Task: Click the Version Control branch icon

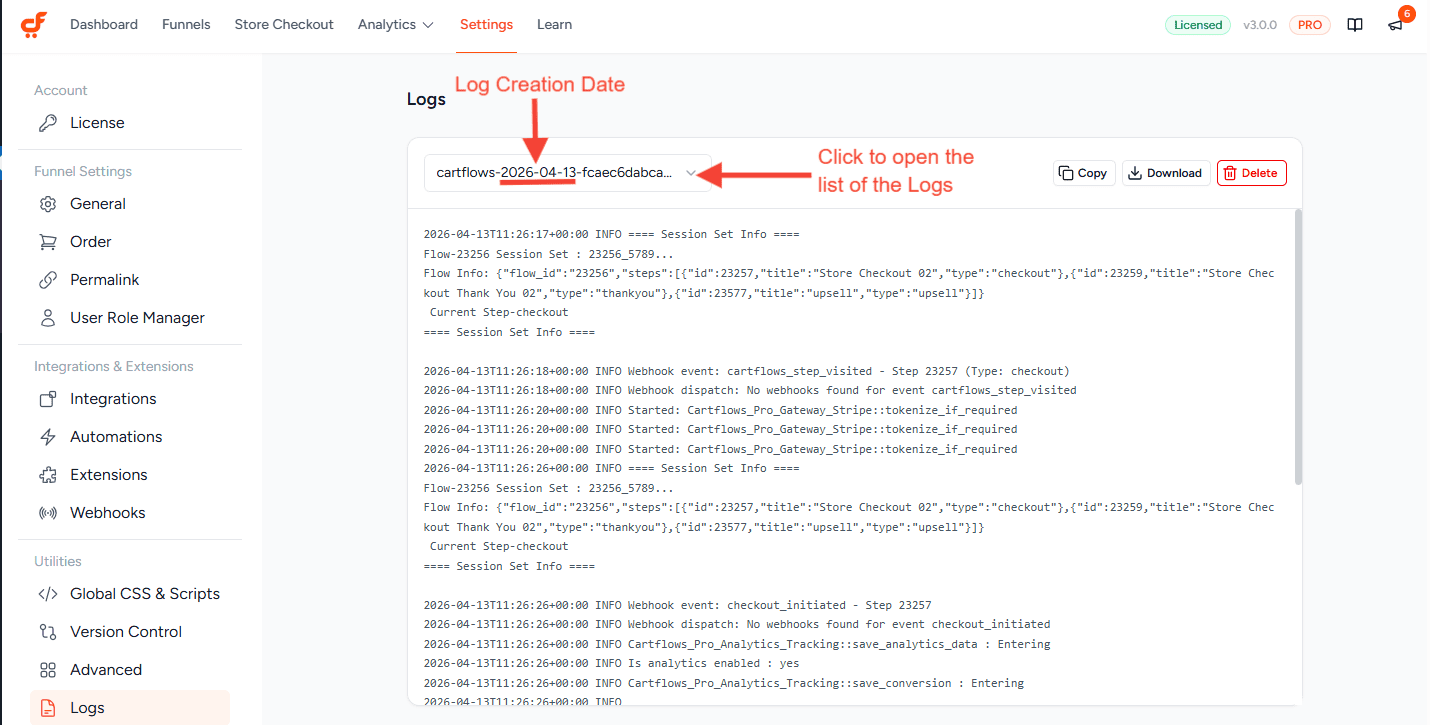Action: [x=48, y=632]
